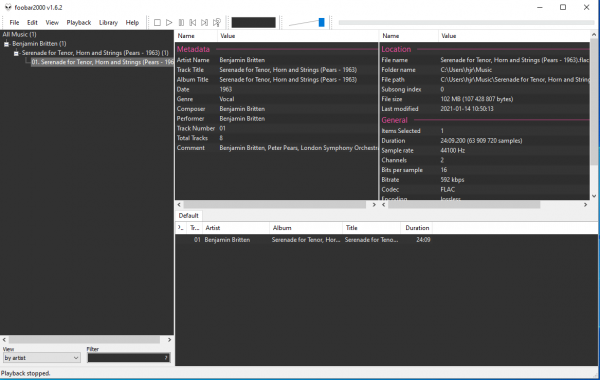Click the Genre value Vocal

click(227, 99)
